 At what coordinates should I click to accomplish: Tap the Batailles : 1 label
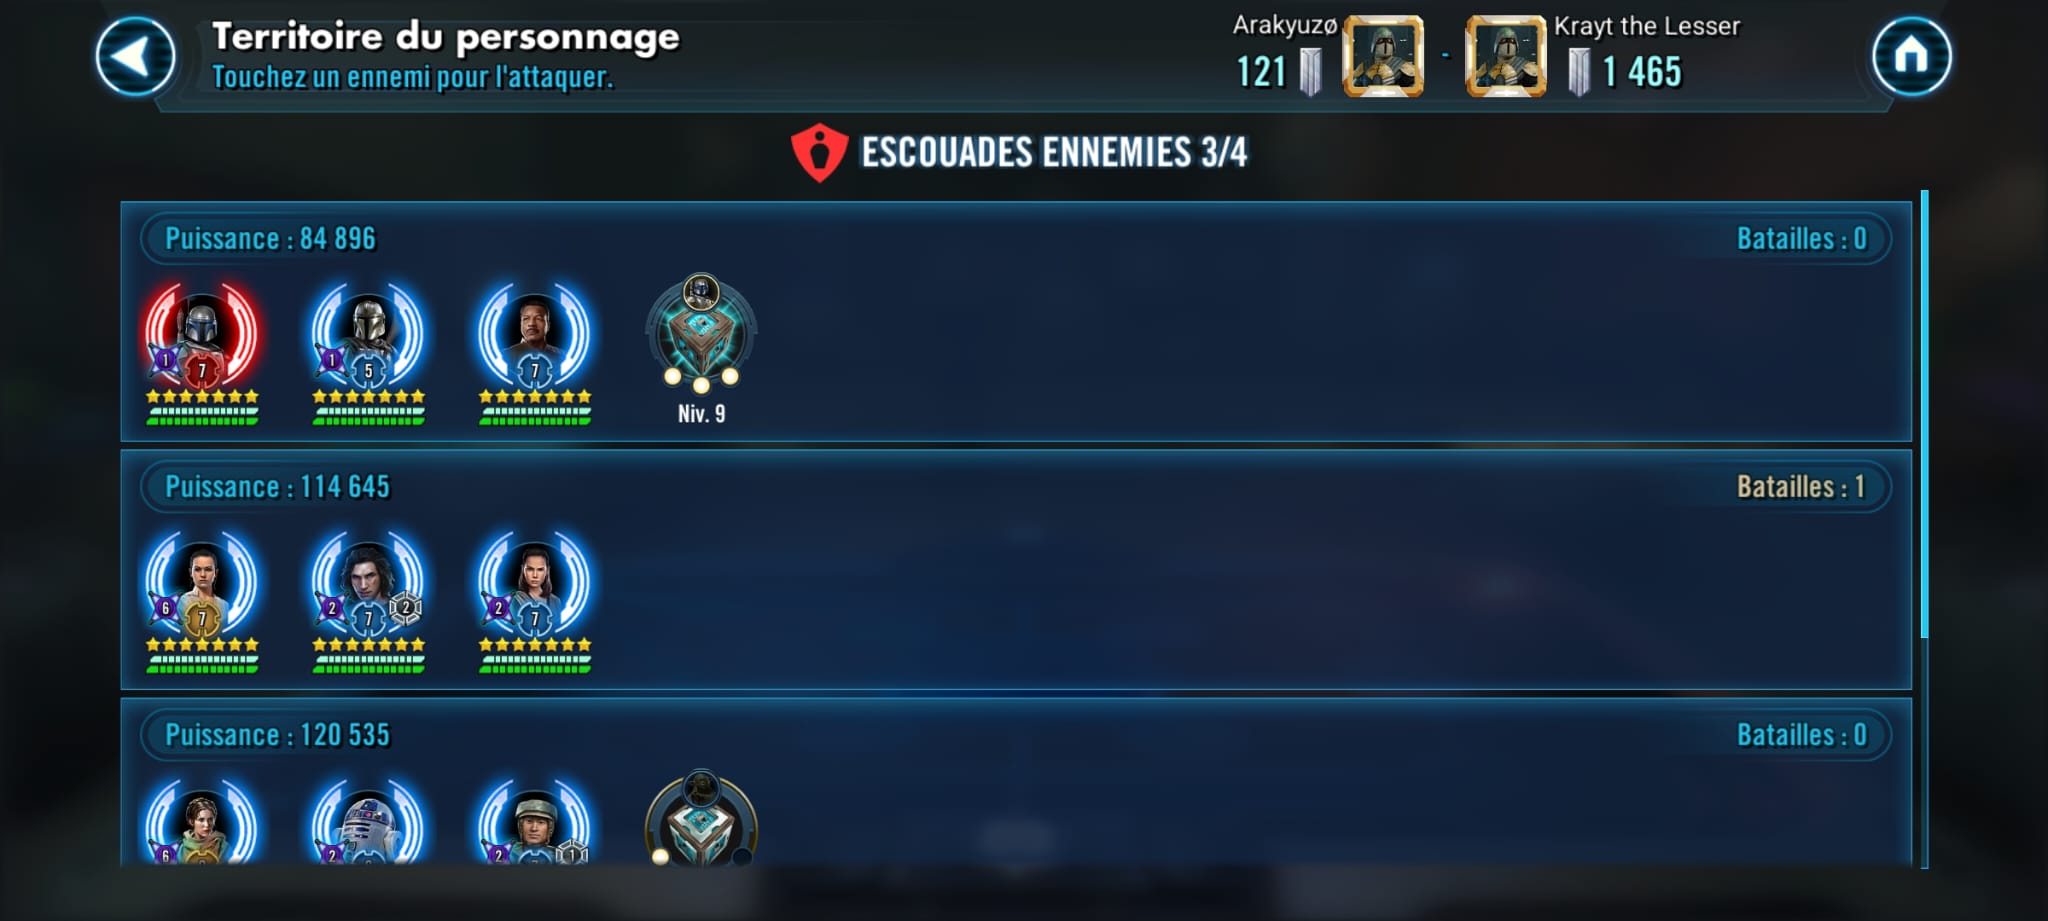tap(1800, 487)
